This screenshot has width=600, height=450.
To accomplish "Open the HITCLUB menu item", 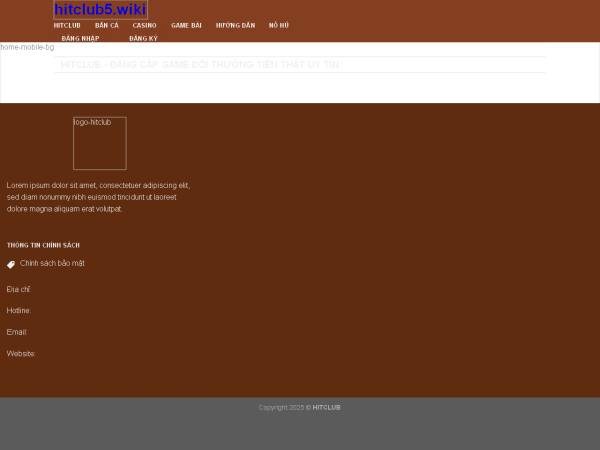I will coord(67,25).
